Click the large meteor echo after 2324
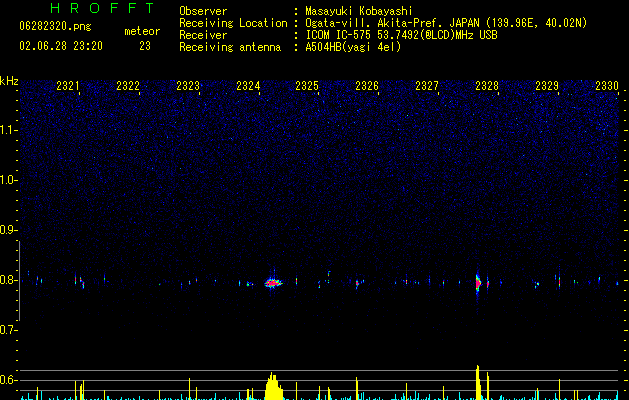 (x=273, y=283)
